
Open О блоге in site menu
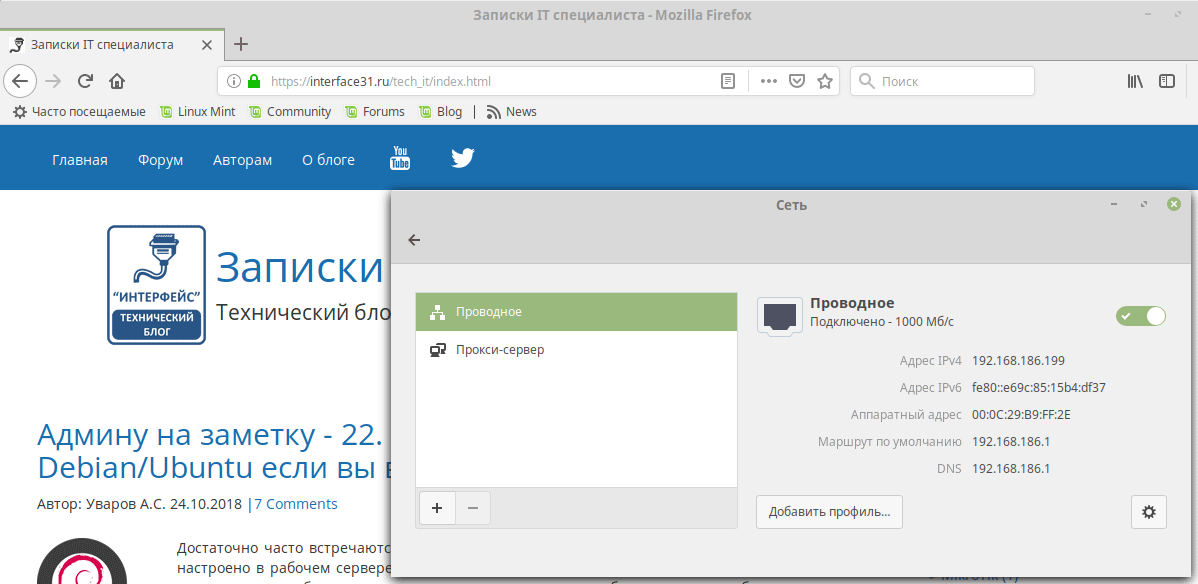[329, 160]
